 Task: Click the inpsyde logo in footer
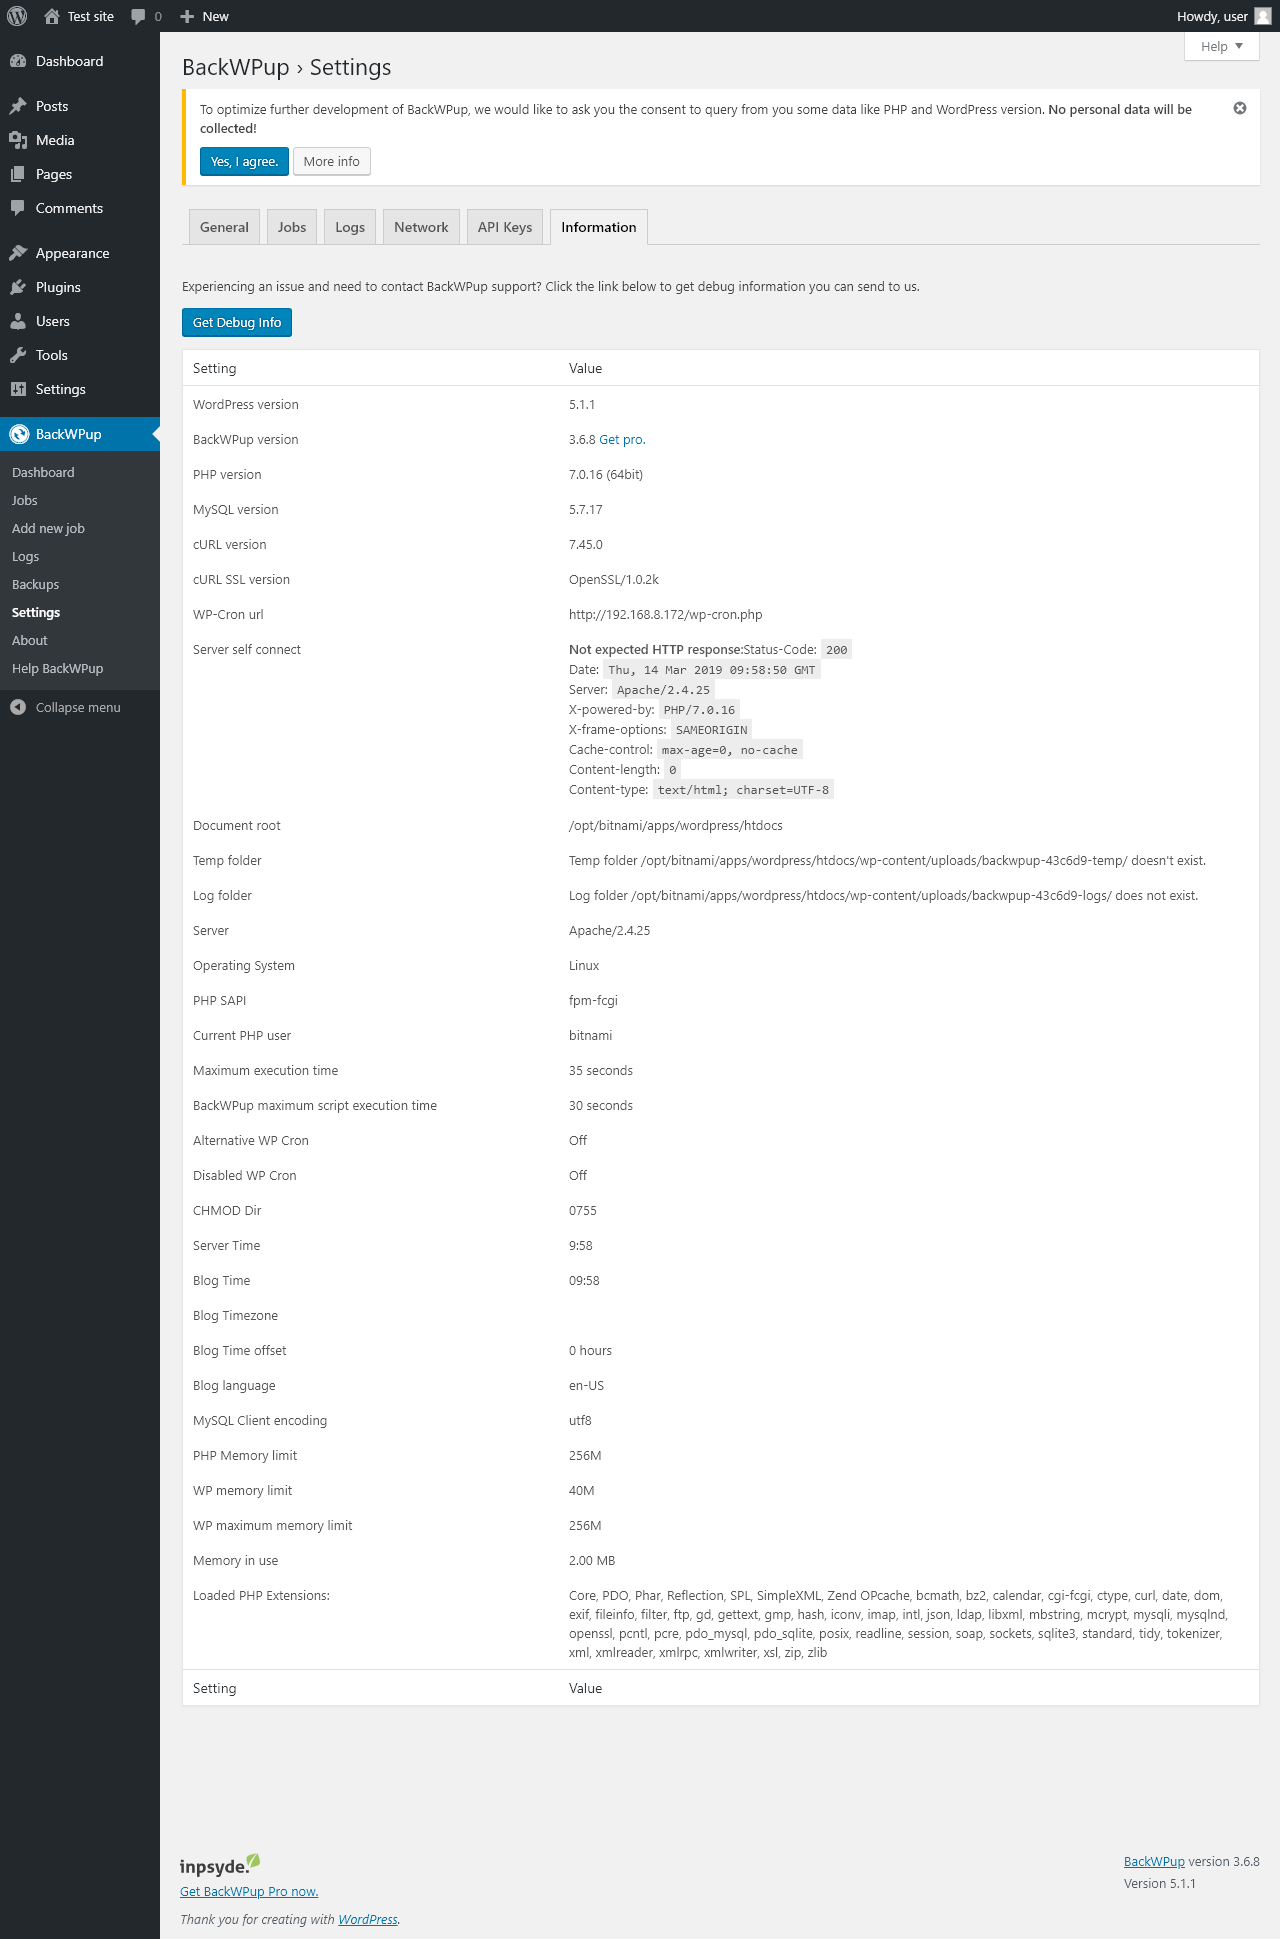(x=220, y=1864)
